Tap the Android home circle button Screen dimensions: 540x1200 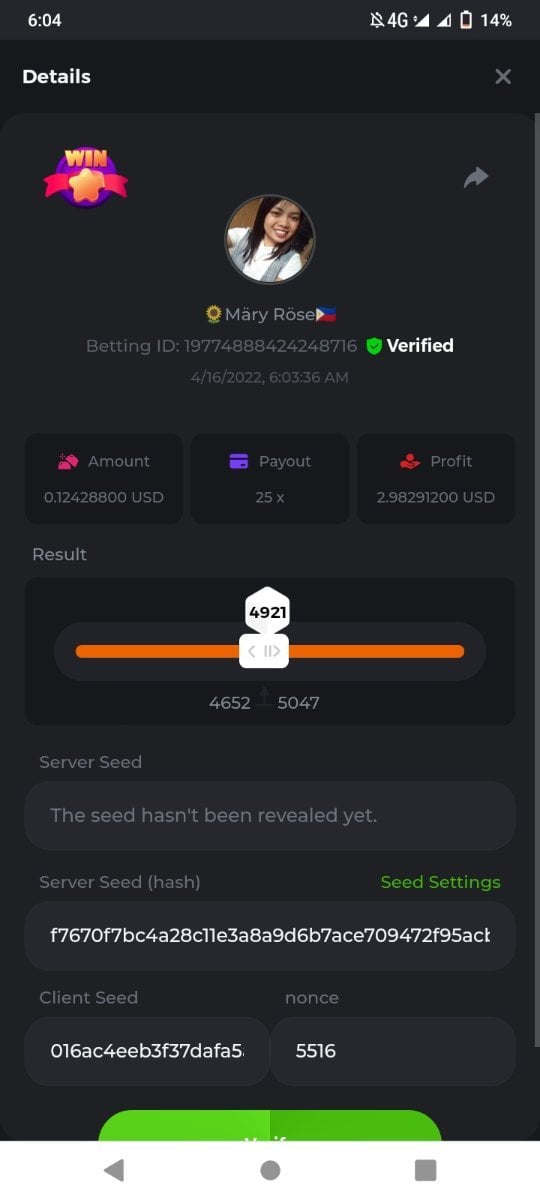coord(270,1170)
